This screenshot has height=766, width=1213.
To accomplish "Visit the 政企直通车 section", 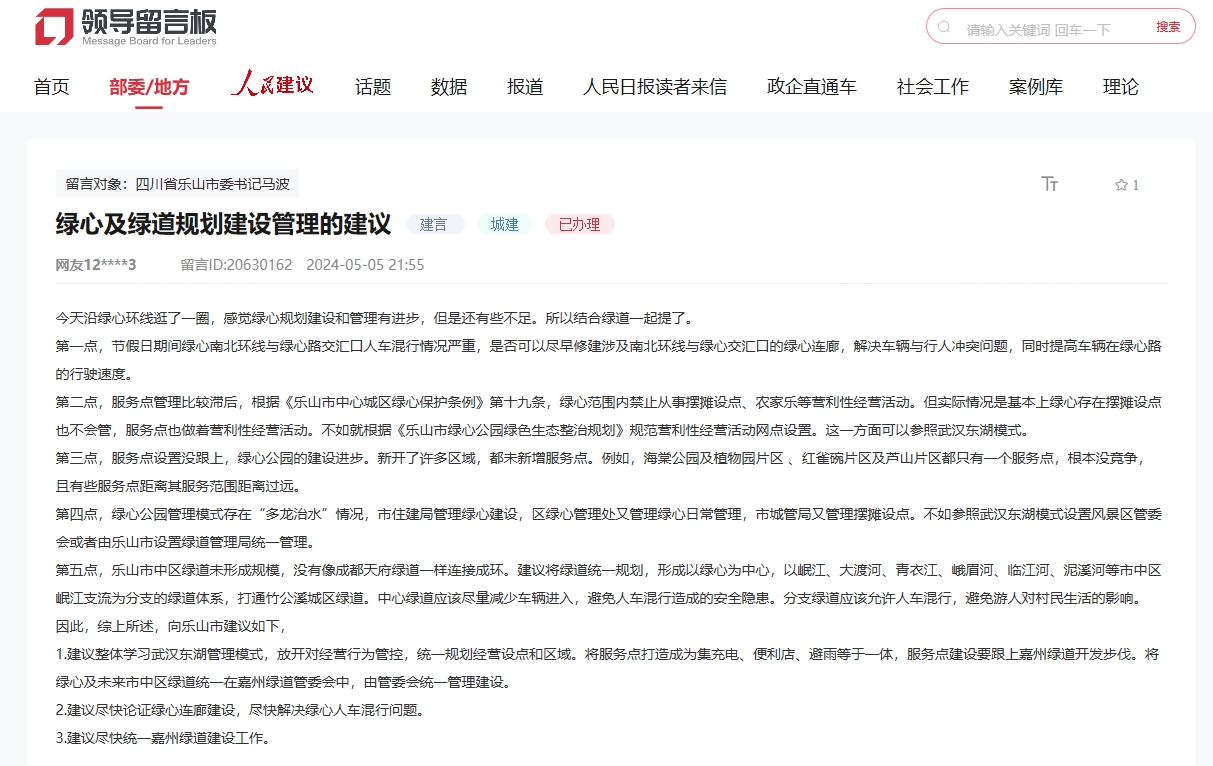I will tap(811, 87).
